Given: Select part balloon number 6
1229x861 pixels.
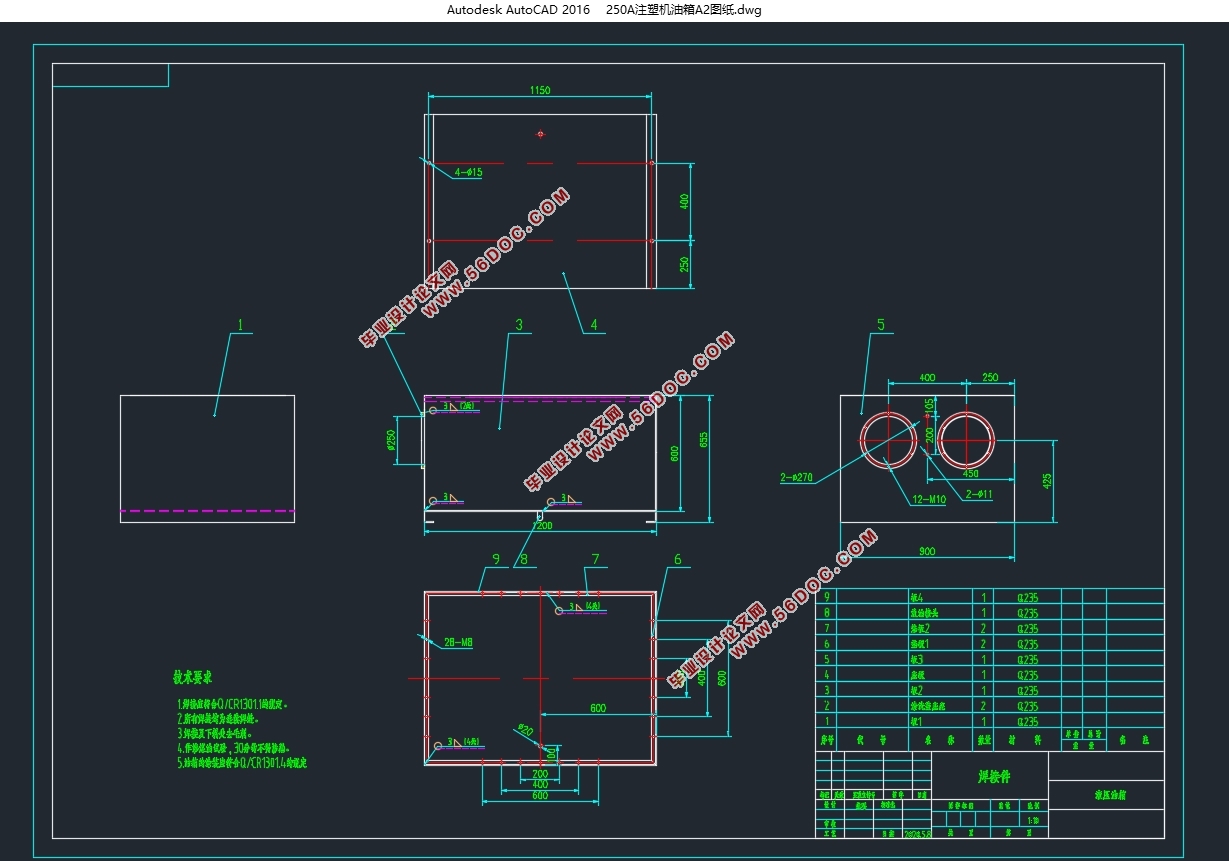Looking at the screenshot, I should [677, 559].
